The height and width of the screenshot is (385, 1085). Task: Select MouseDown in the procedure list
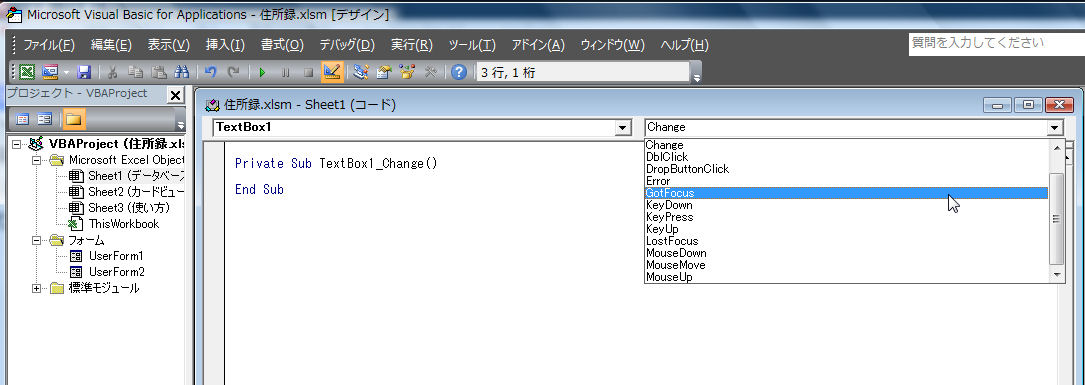coord(846,253)
